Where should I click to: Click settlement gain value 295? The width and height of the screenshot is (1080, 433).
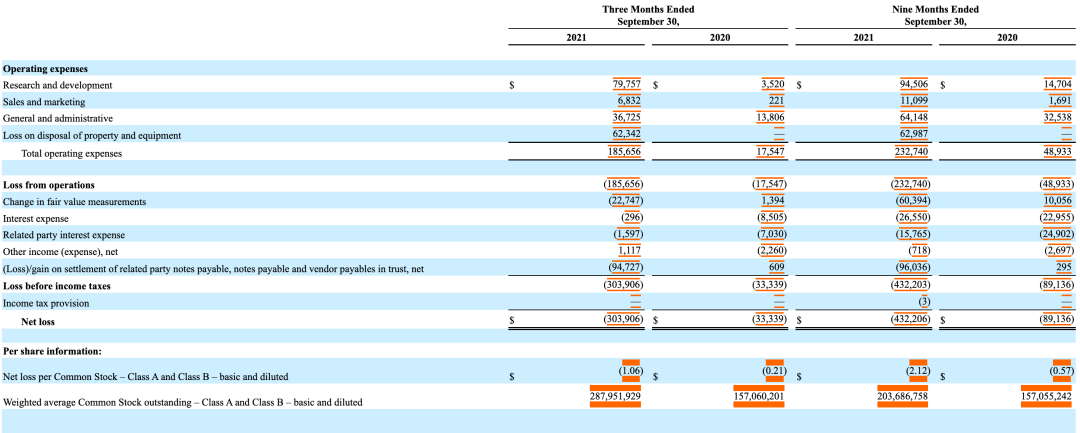click(1065, 269)
